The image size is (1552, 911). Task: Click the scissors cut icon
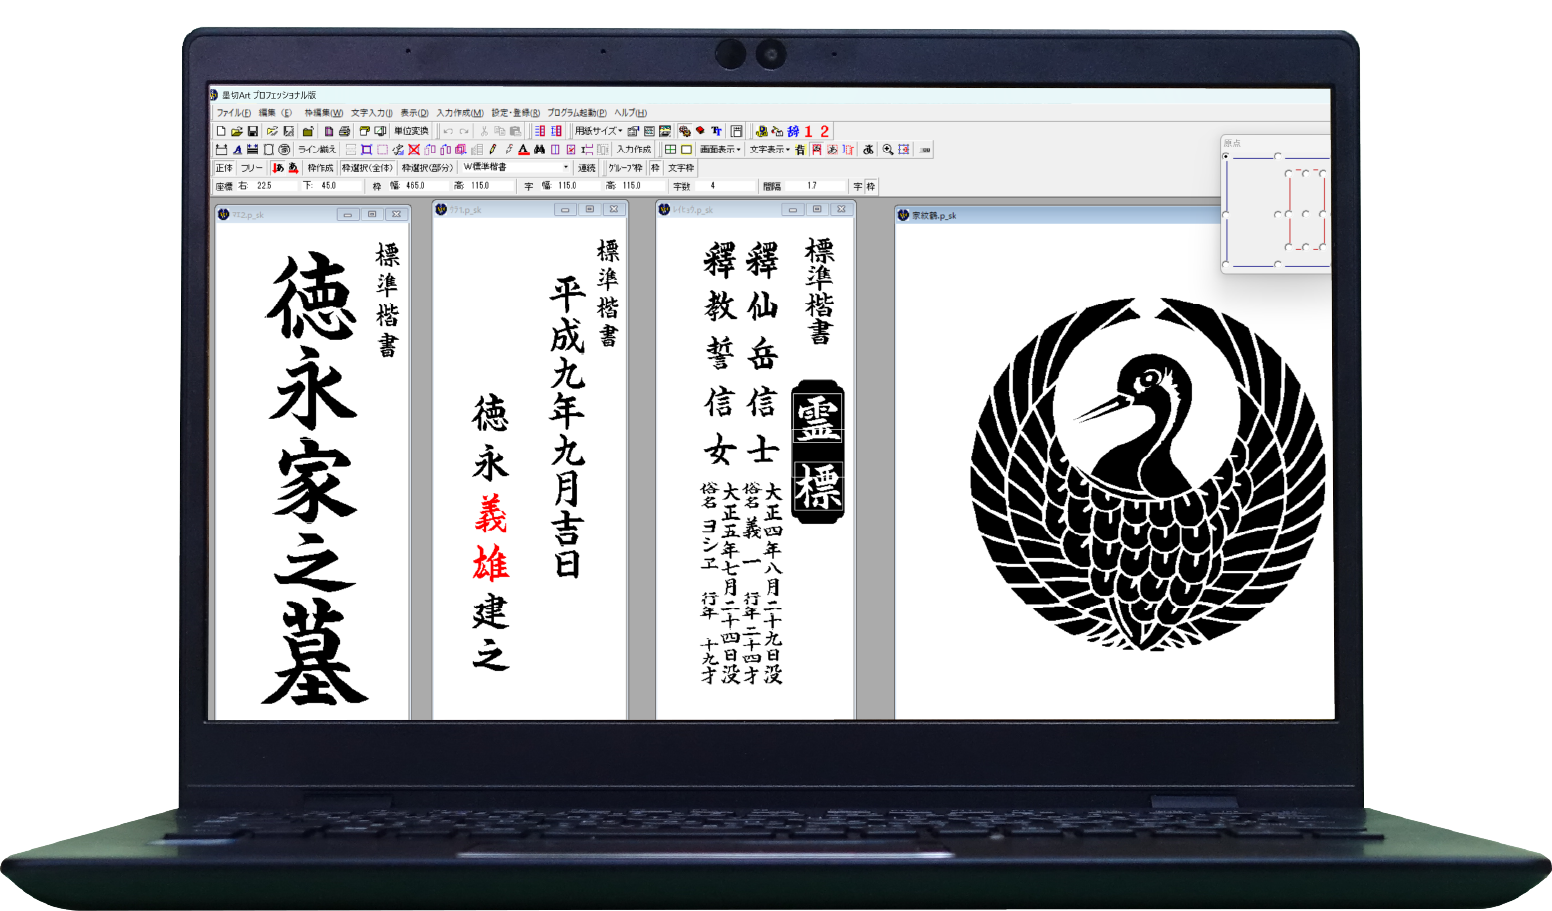pos(484,131)
